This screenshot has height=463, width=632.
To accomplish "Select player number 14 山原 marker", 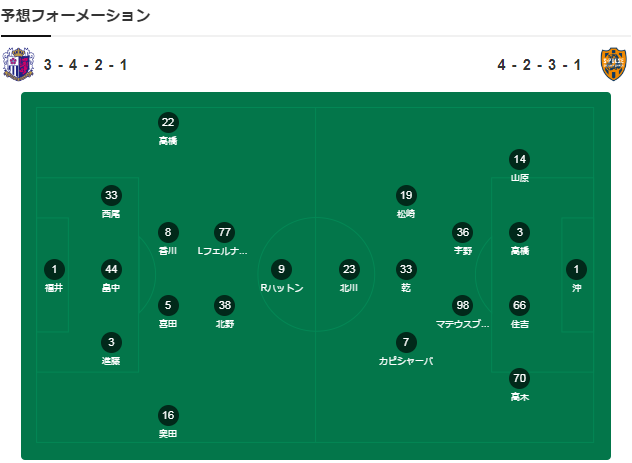I will point(520,159).
